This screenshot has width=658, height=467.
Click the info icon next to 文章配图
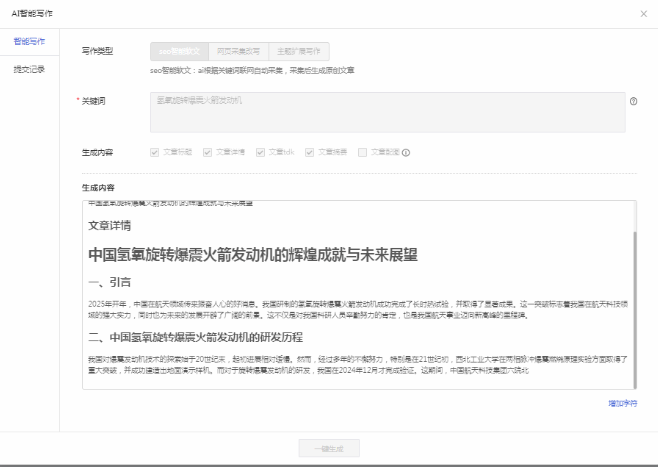[406, 153]
